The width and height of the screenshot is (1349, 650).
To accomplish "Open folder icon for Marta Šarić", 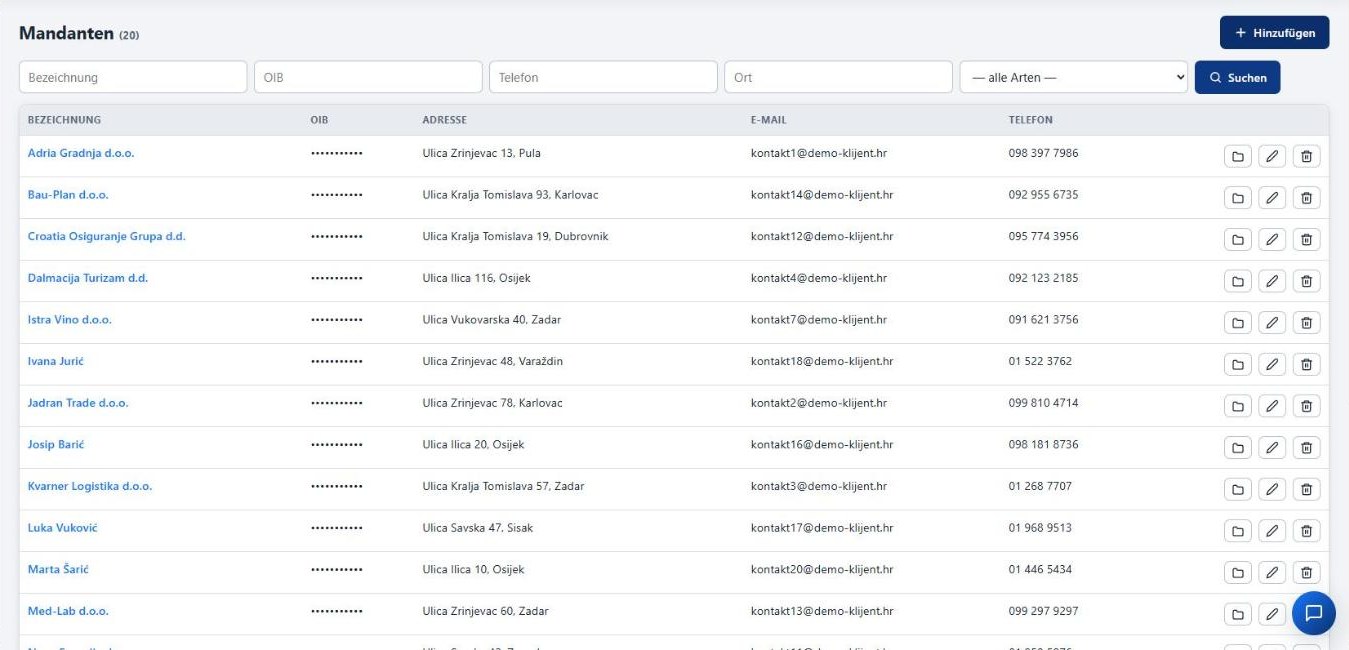I will tap(1237, 573).
